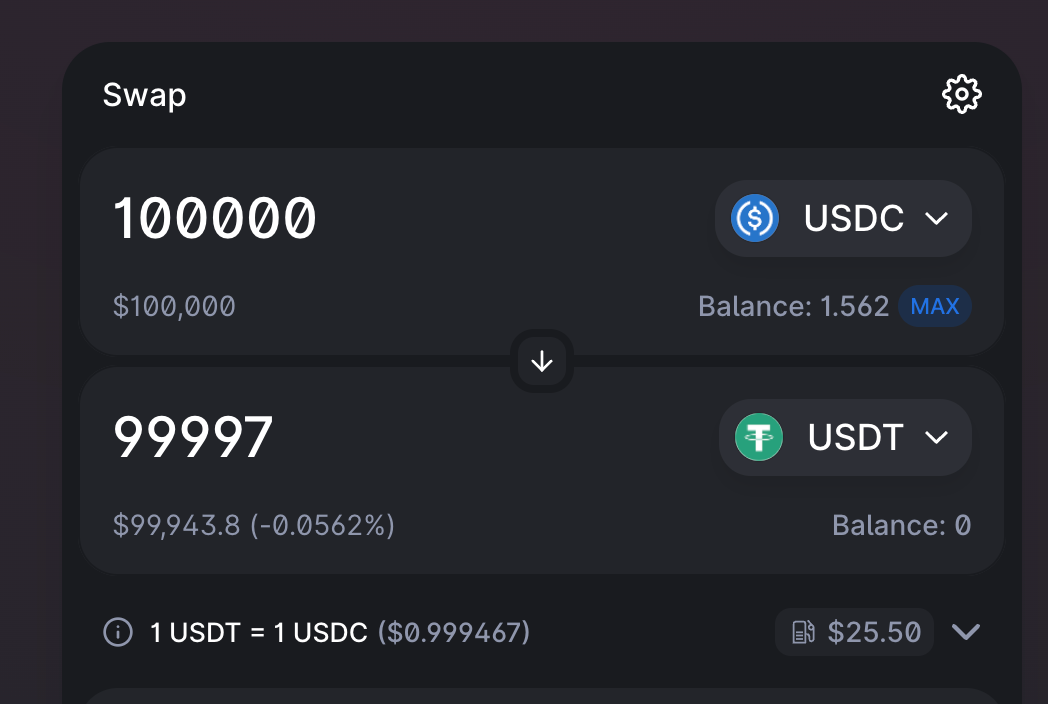Expand the USDC token selector chevron

[937, 218]
